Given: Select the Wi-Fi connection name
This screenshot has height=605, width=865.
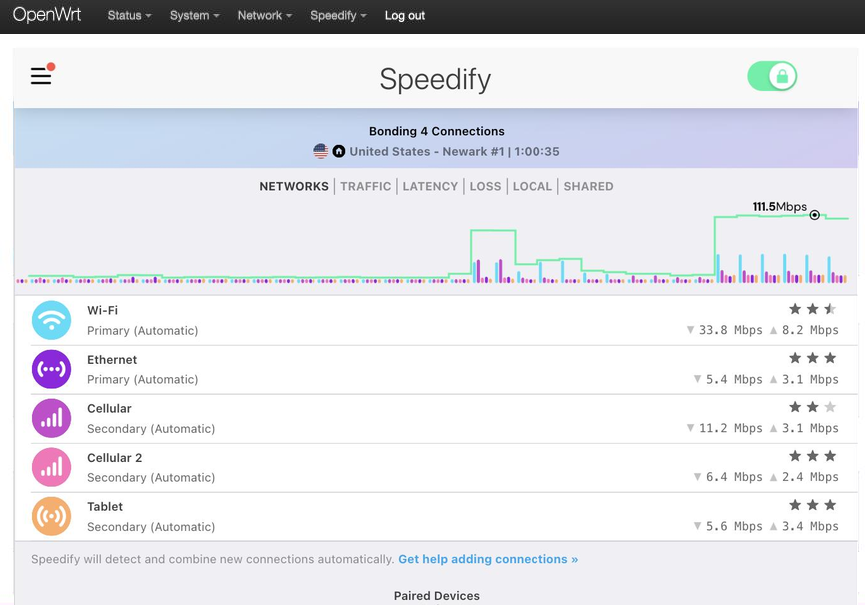Looking at the screenshot, I should (x=103, y=310).
